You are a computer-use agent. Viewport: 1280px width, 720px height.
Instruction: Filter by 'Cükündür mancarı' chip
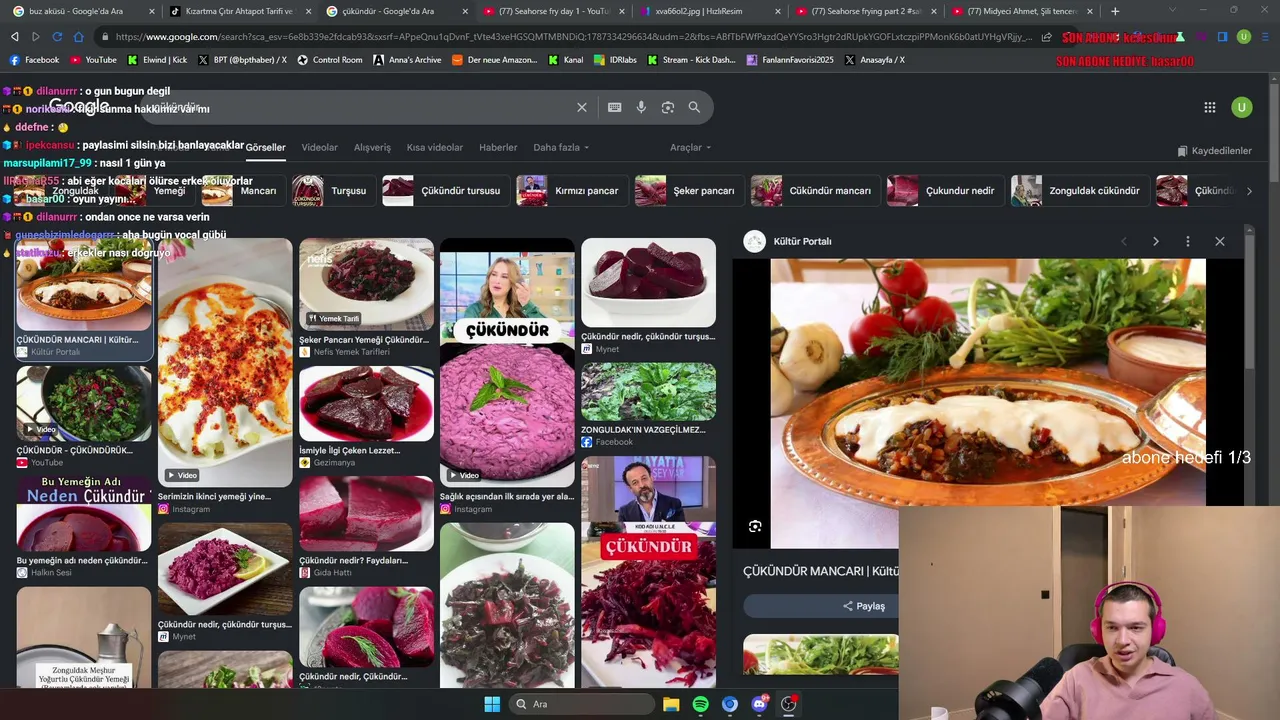(x=815, y=190)
